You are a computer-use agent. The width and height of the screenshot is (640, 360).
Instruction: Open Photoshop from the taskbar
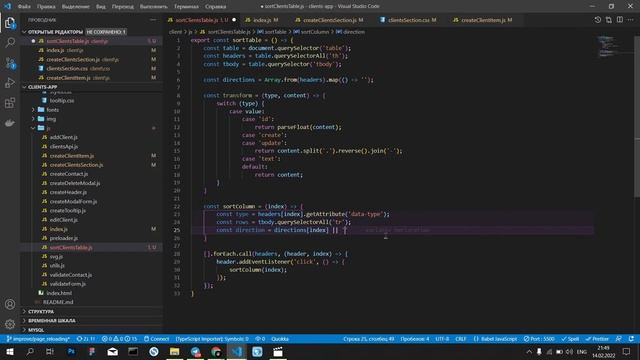pos(71,352)
